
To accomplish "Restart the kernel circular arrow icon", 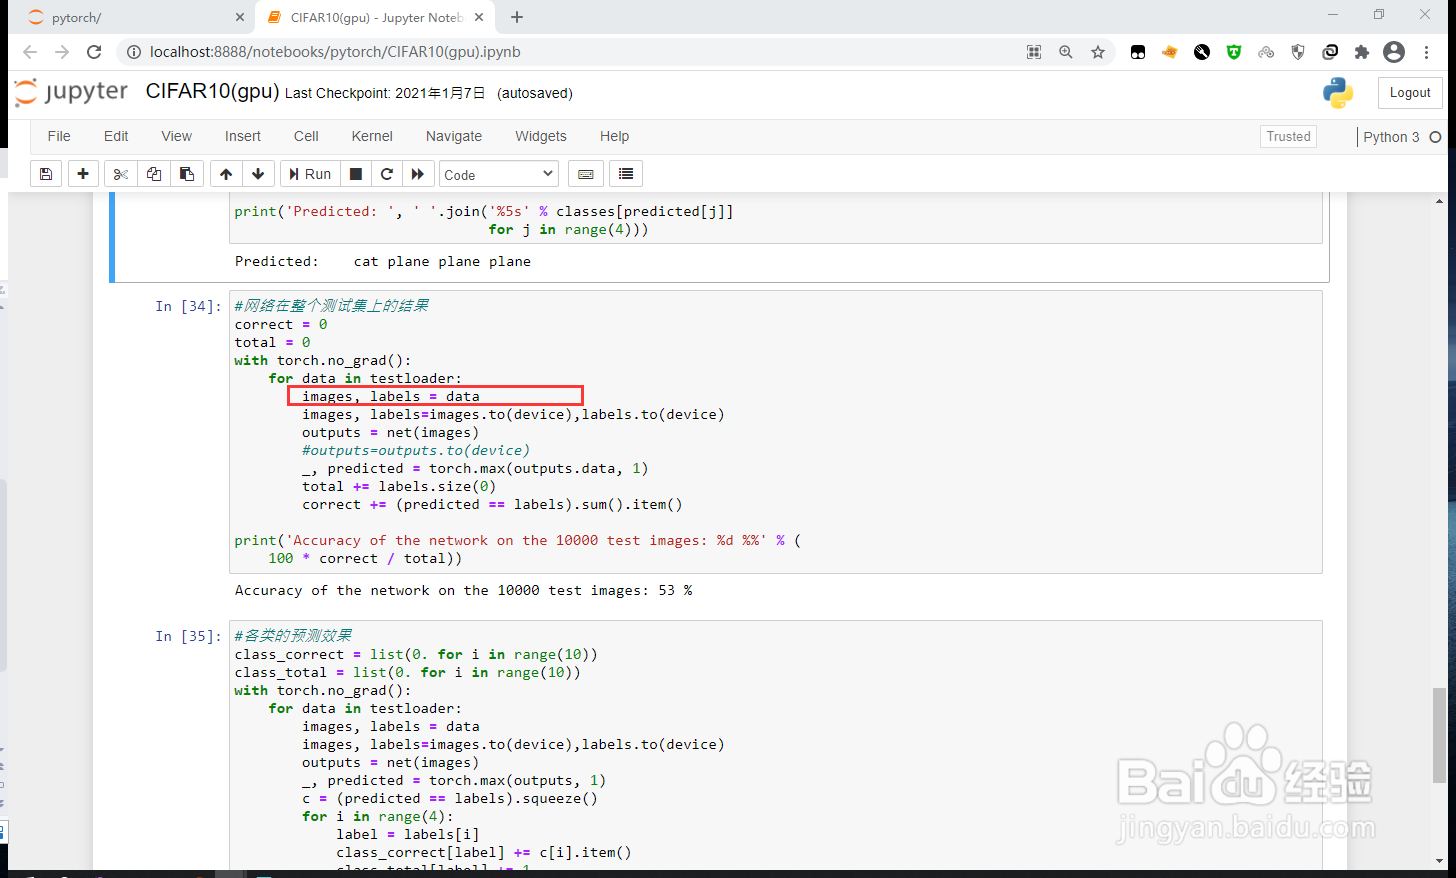I will [386, 174].
